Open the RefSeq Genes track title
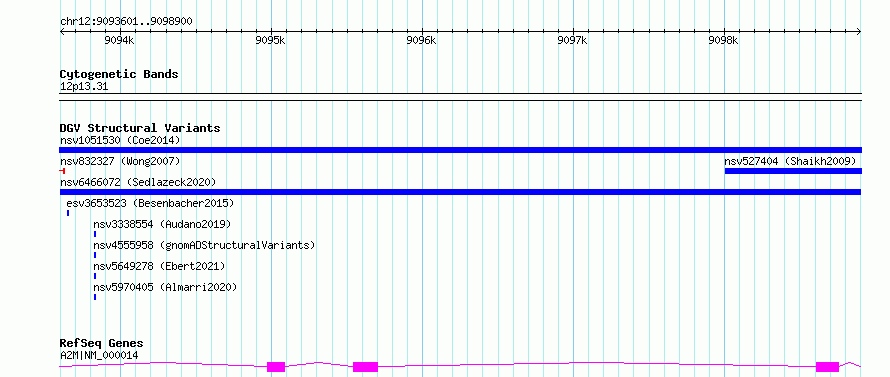This screenshot has height=377, width=890. point(102,344)
